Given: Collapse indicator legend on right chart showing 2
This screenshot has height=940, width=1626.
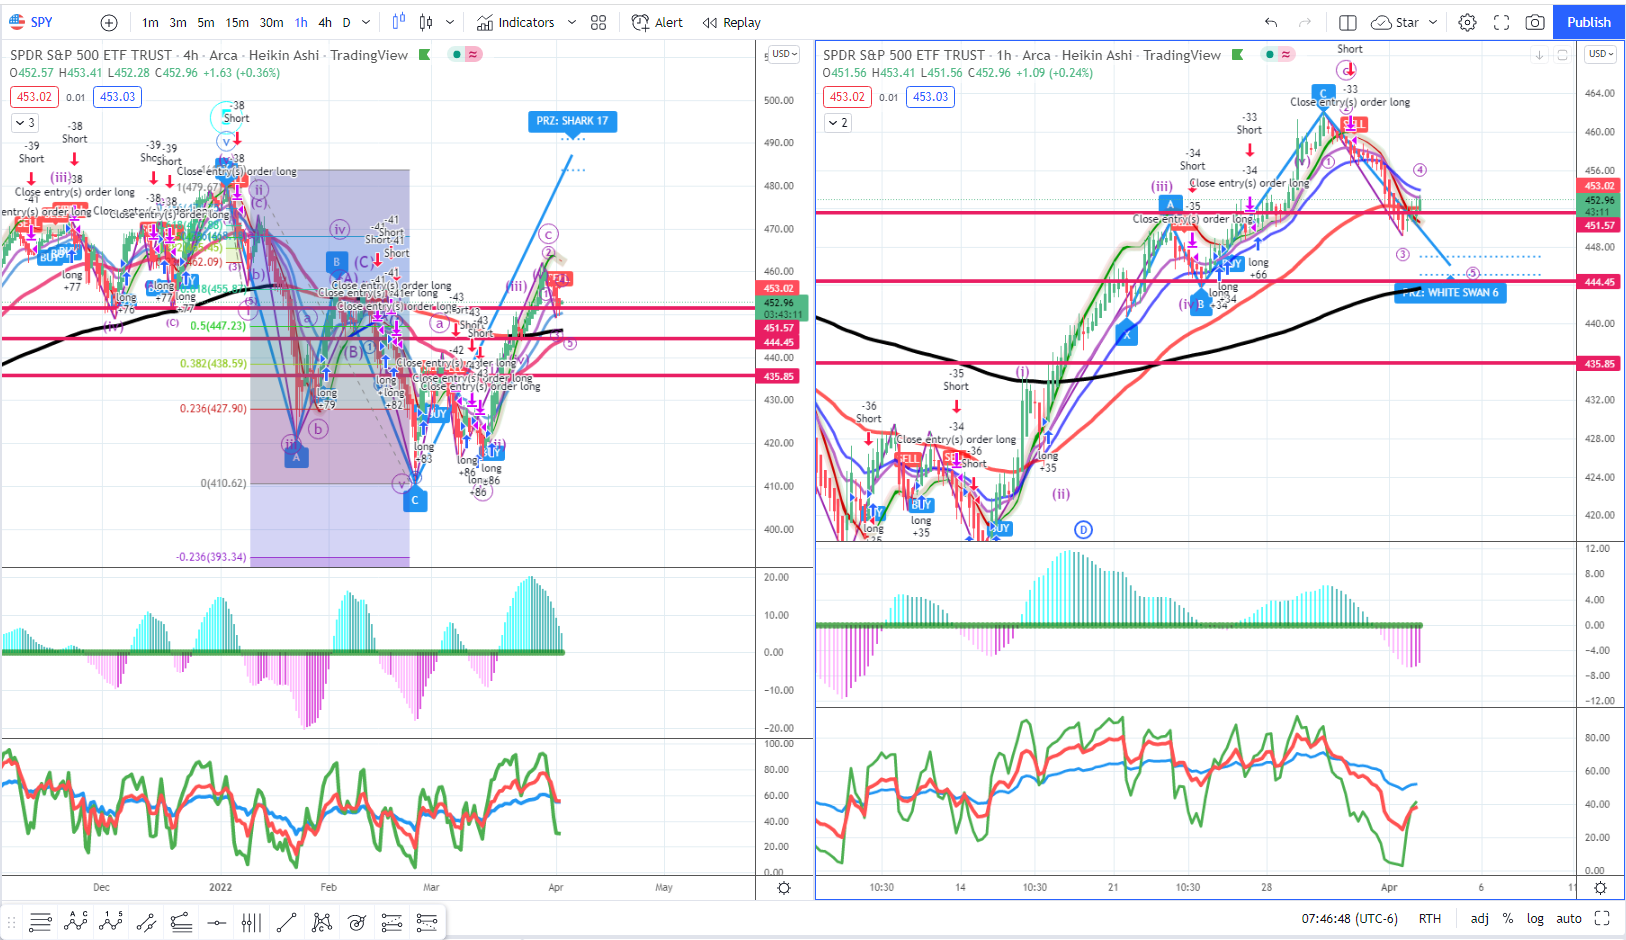Looking at the screenshot, I should [838, 123].
